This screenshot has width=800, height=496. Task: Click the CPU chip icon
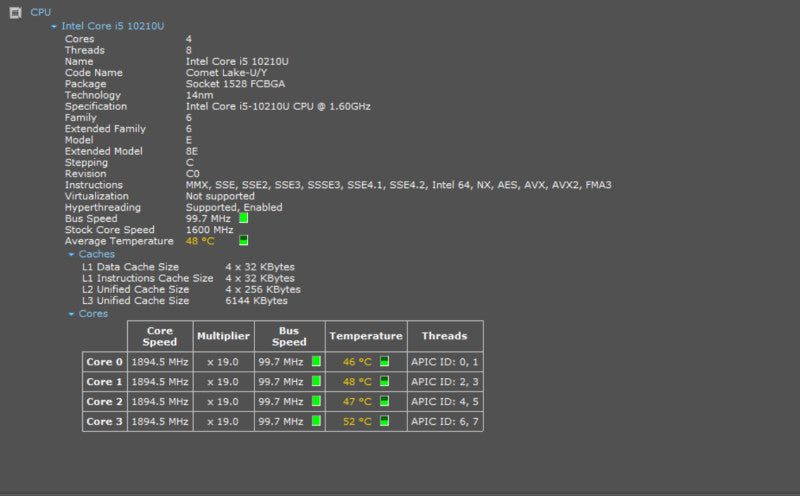tap(15, 13)
